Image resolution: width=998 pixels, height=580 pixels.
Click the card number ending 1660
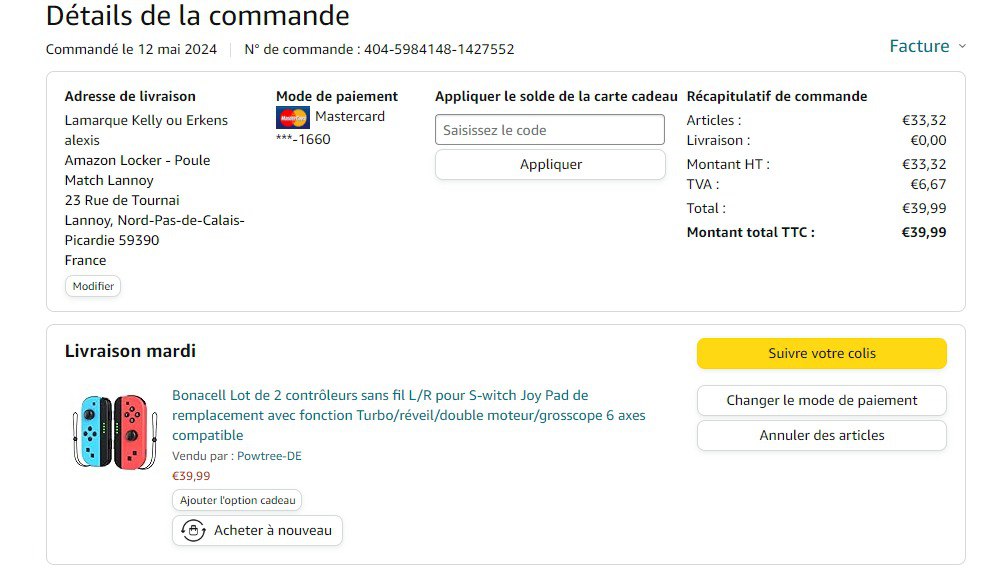(303, 139)
